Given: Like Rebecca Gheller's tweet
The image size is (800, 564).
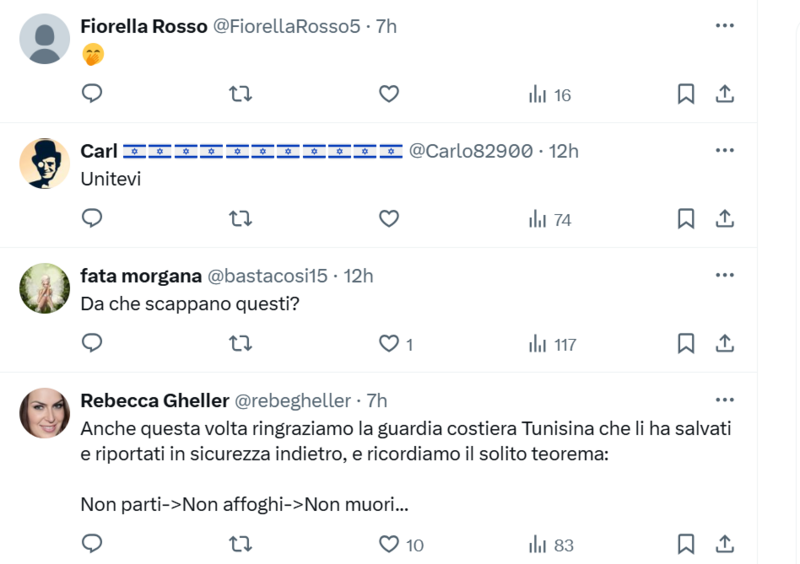Looking at the screenshot, I should (389, 544).
